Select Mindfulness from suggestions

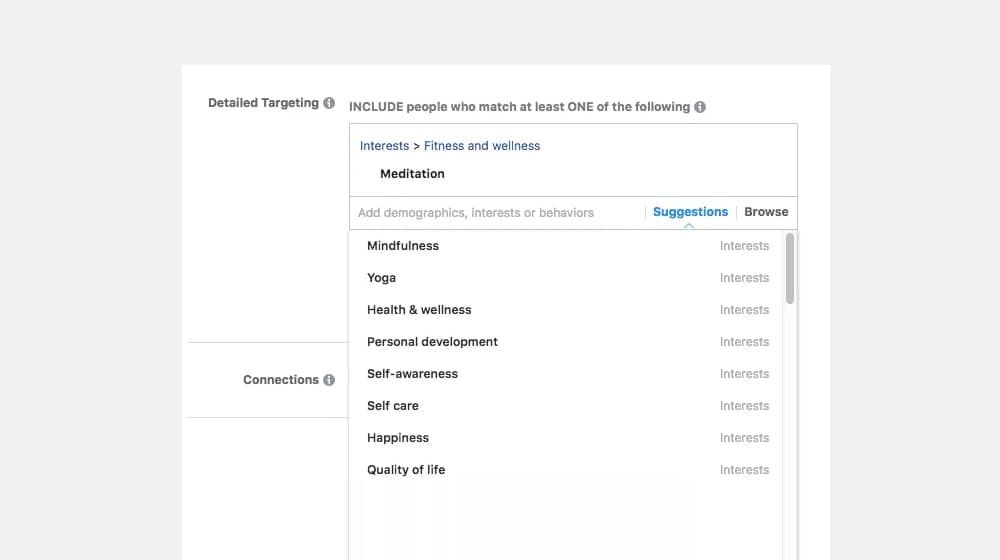click(x=403, y=246)
